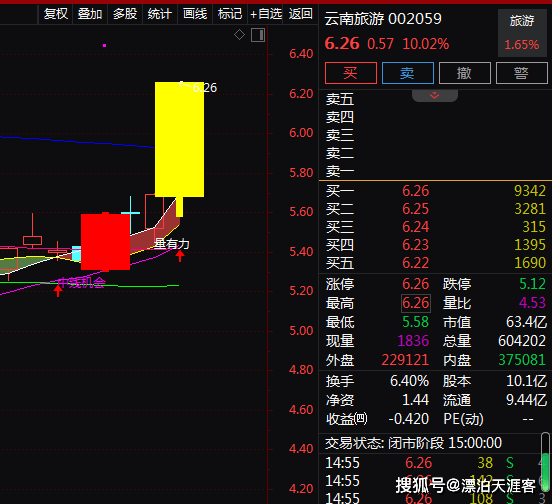Open the 旅游 sector box

tap(522, 33)
